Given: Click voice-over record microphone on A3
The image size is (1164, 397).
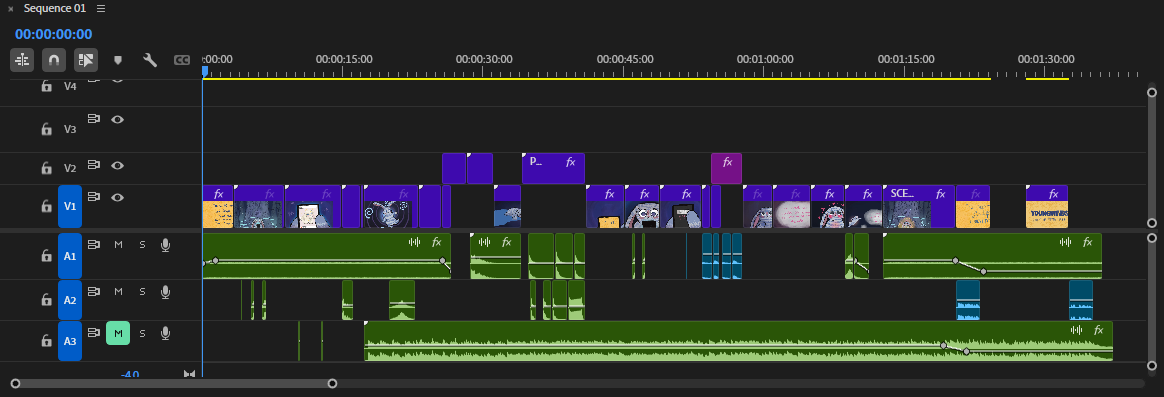Looking at the screenshot, I should (x=166, y=333).
